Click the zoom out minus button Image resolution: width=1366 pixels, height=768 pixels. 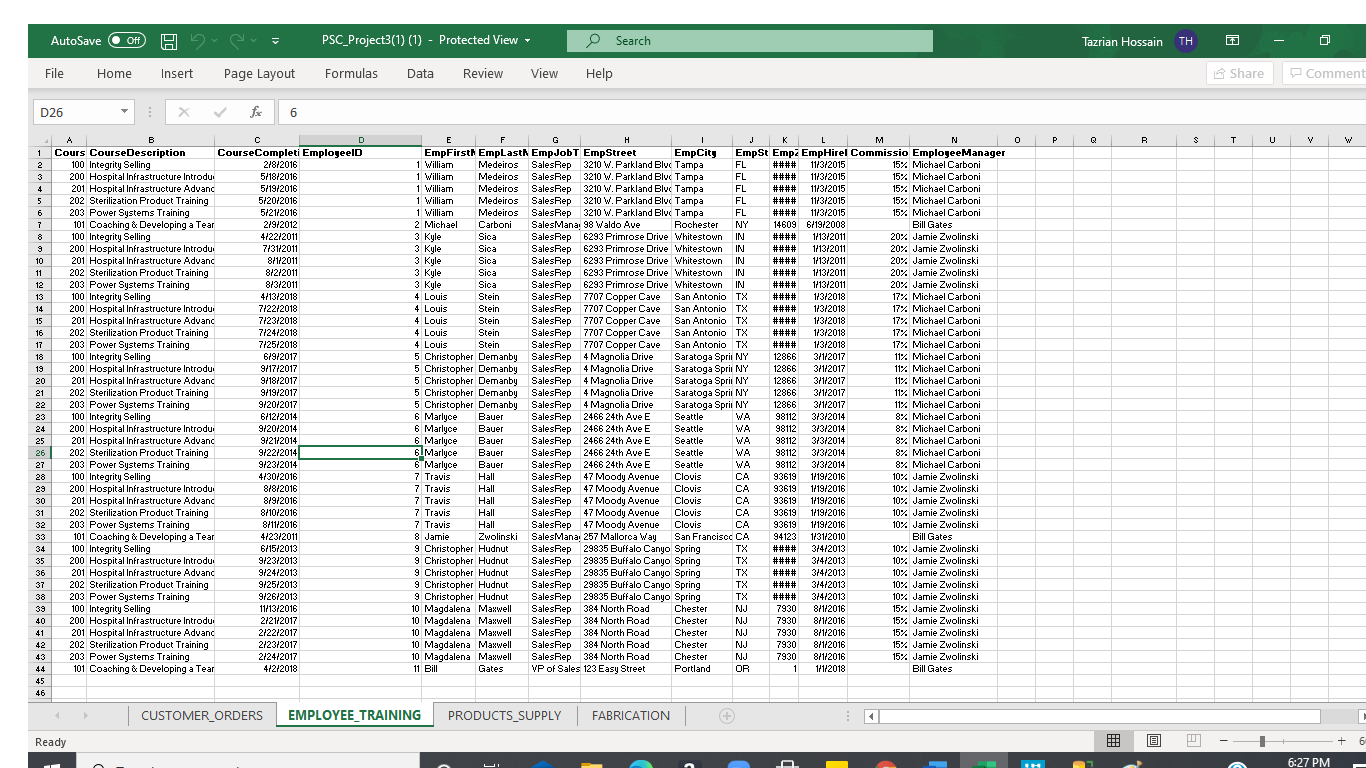pyautogui.click(x=1225, y=741)
